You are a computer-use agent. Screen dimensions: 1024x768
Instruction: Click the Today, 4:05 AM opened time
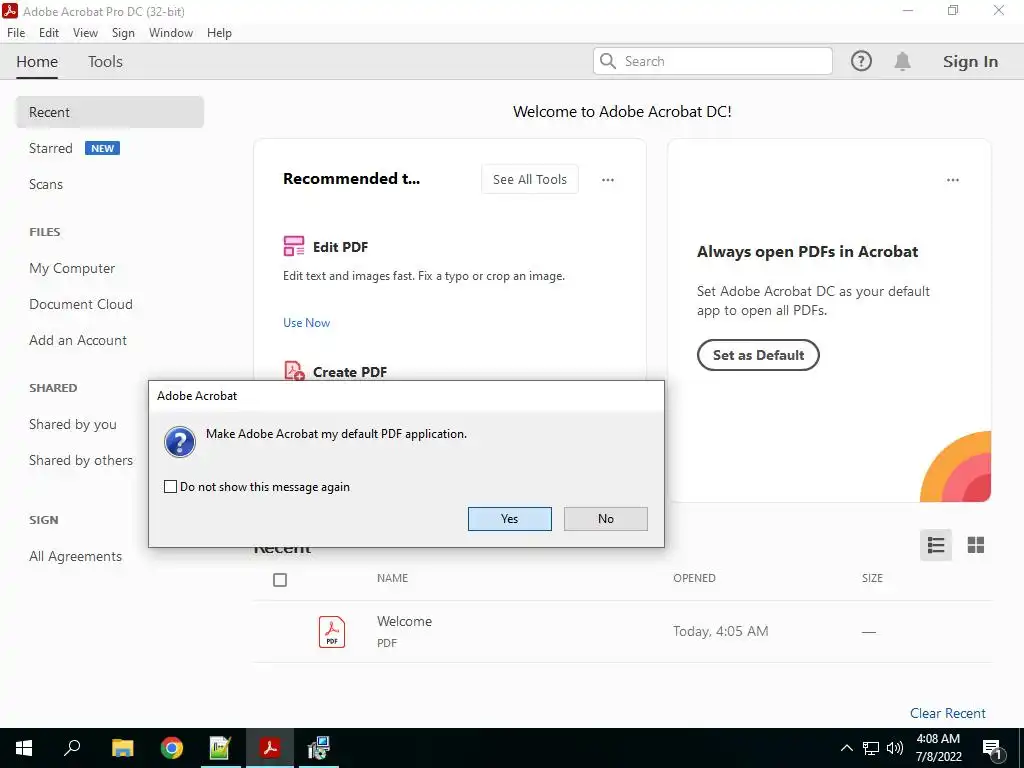click(720, 632)
